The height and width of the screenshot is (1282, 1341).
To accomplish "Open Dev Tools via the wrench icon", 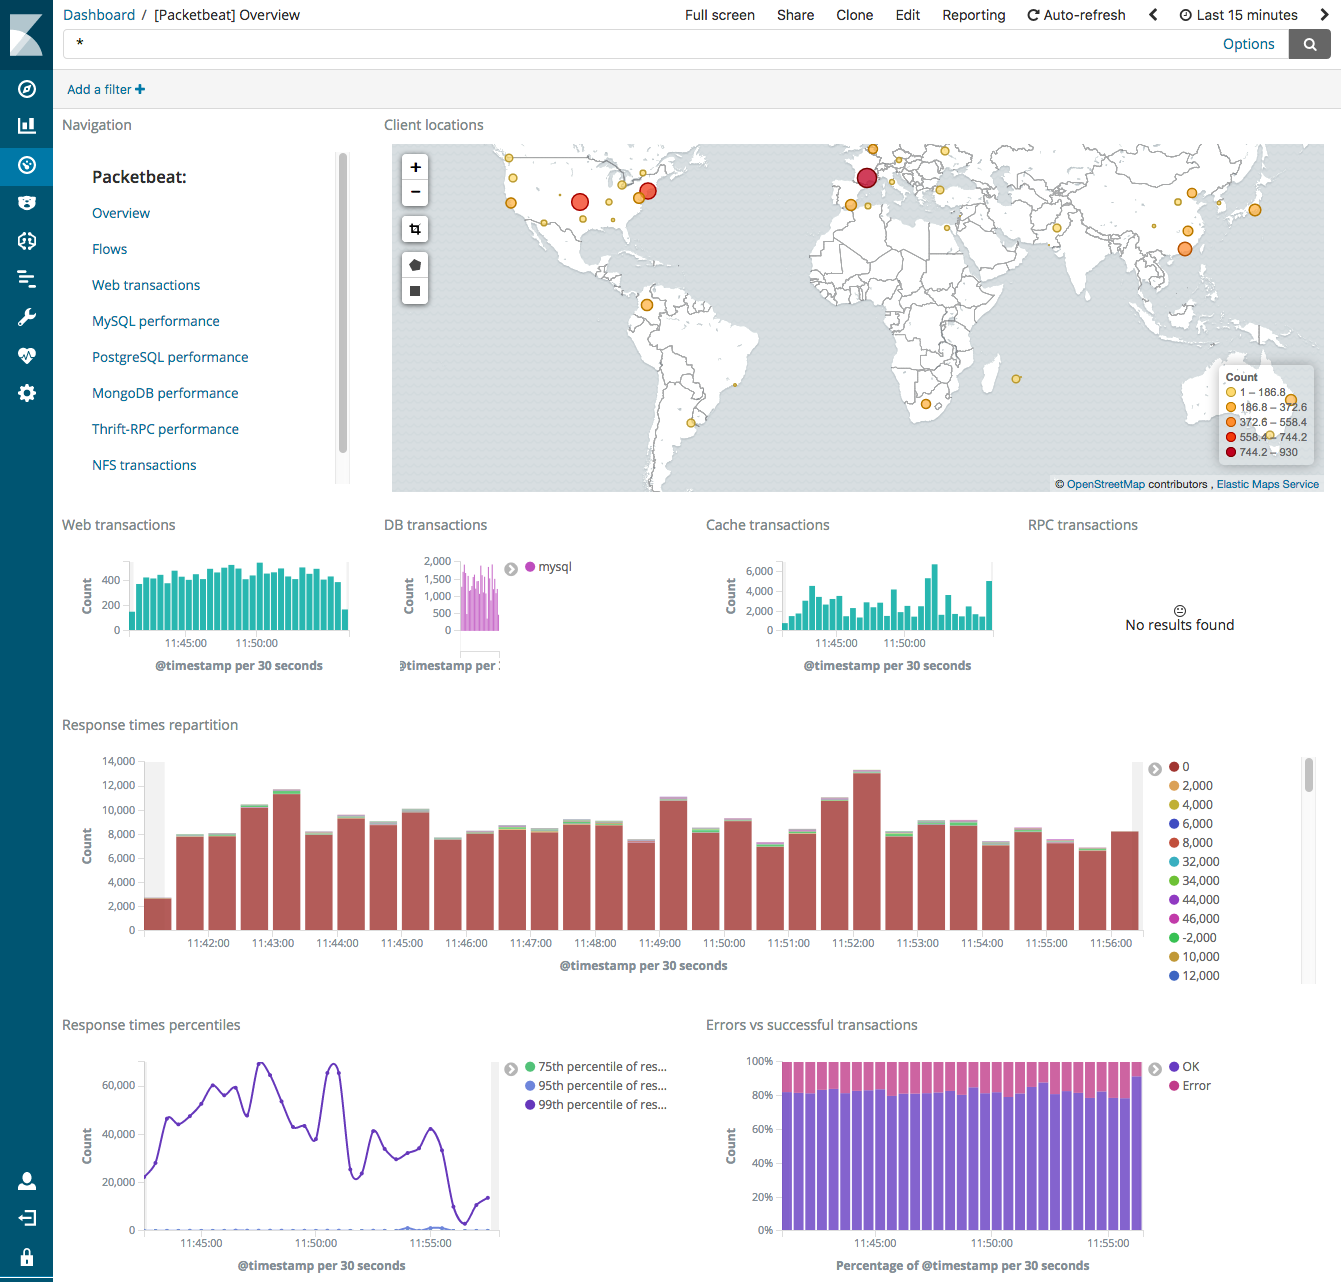I will [x=26, y=317].
